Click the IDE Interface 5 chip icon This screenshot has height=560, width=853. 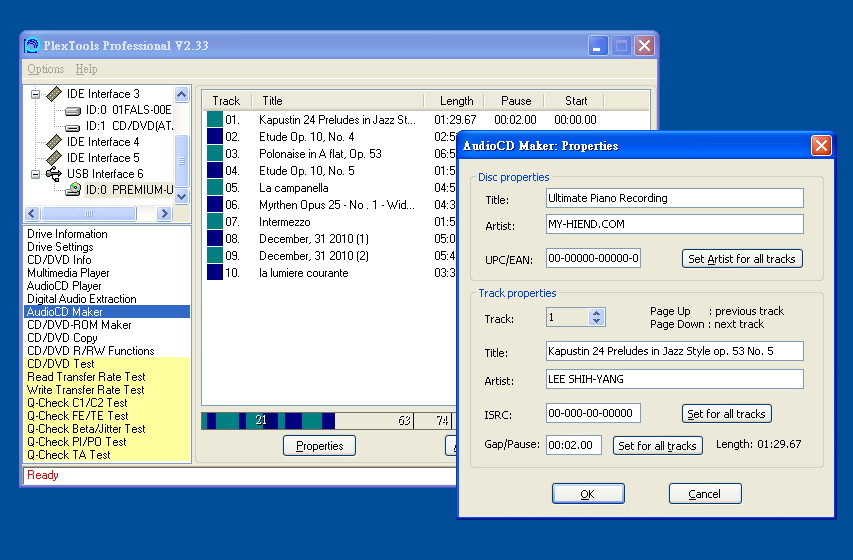click(54, 158)
